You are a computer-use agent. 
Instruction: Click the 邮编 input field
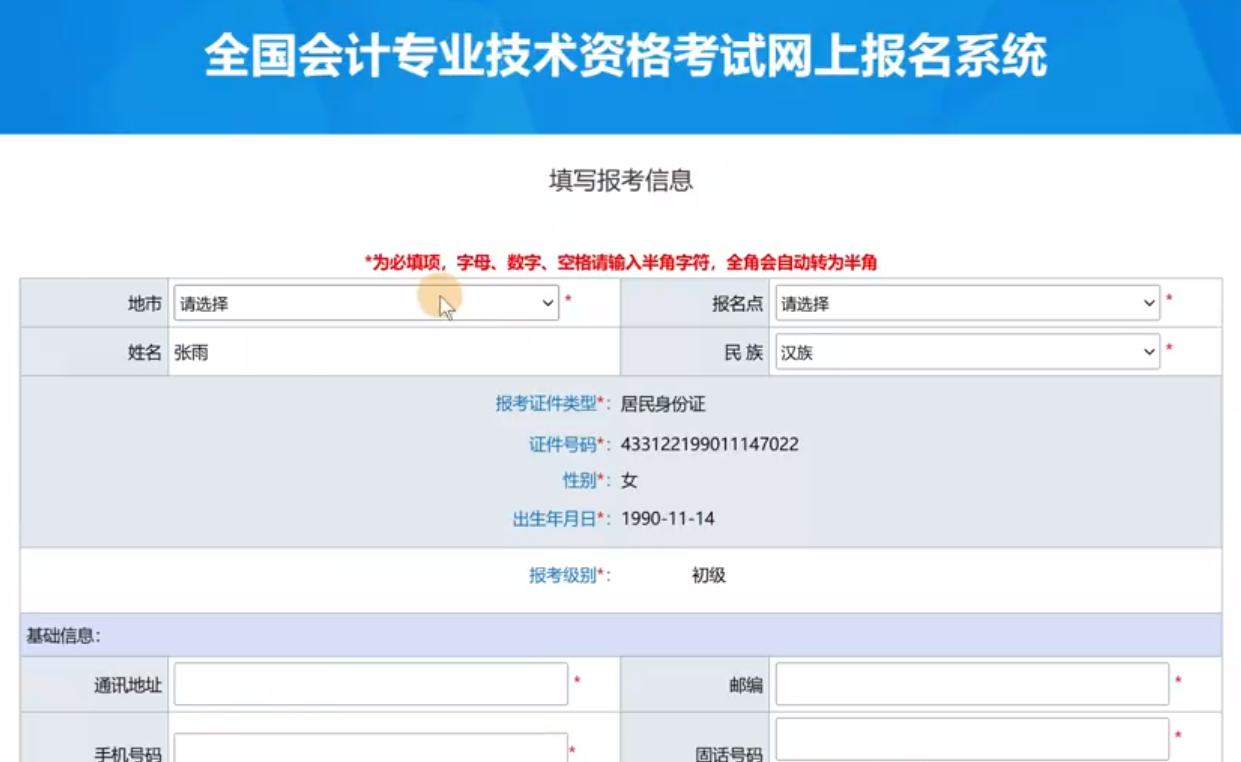[972, 684]
